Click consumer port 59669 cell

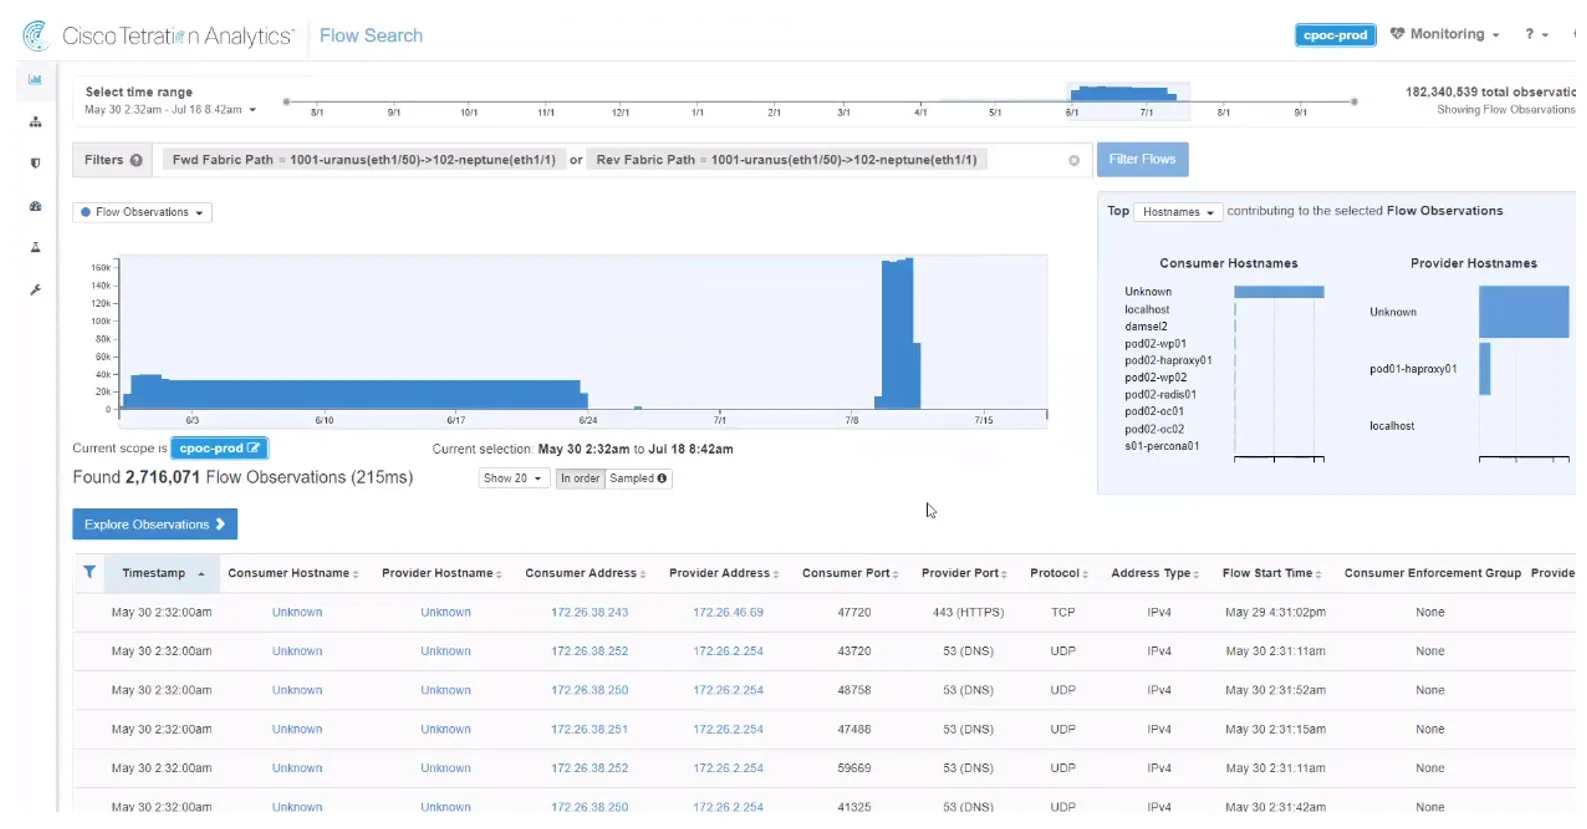854,768
